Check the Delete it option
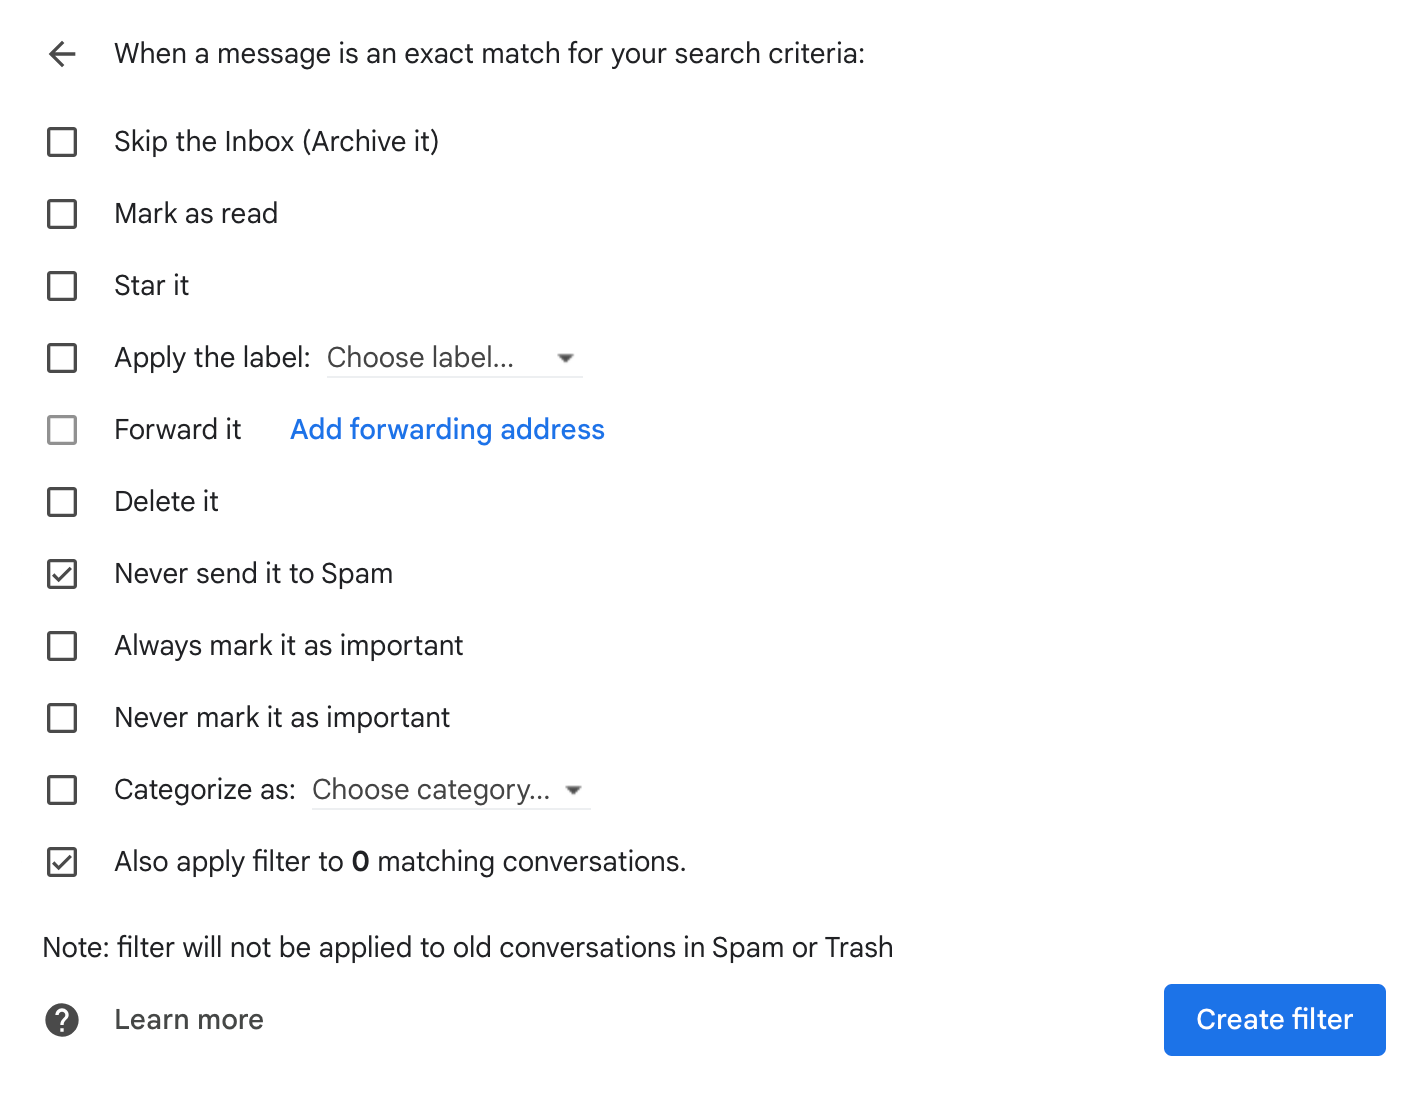This screenshot has width=1424, height=1096. (x=62, y=502)
